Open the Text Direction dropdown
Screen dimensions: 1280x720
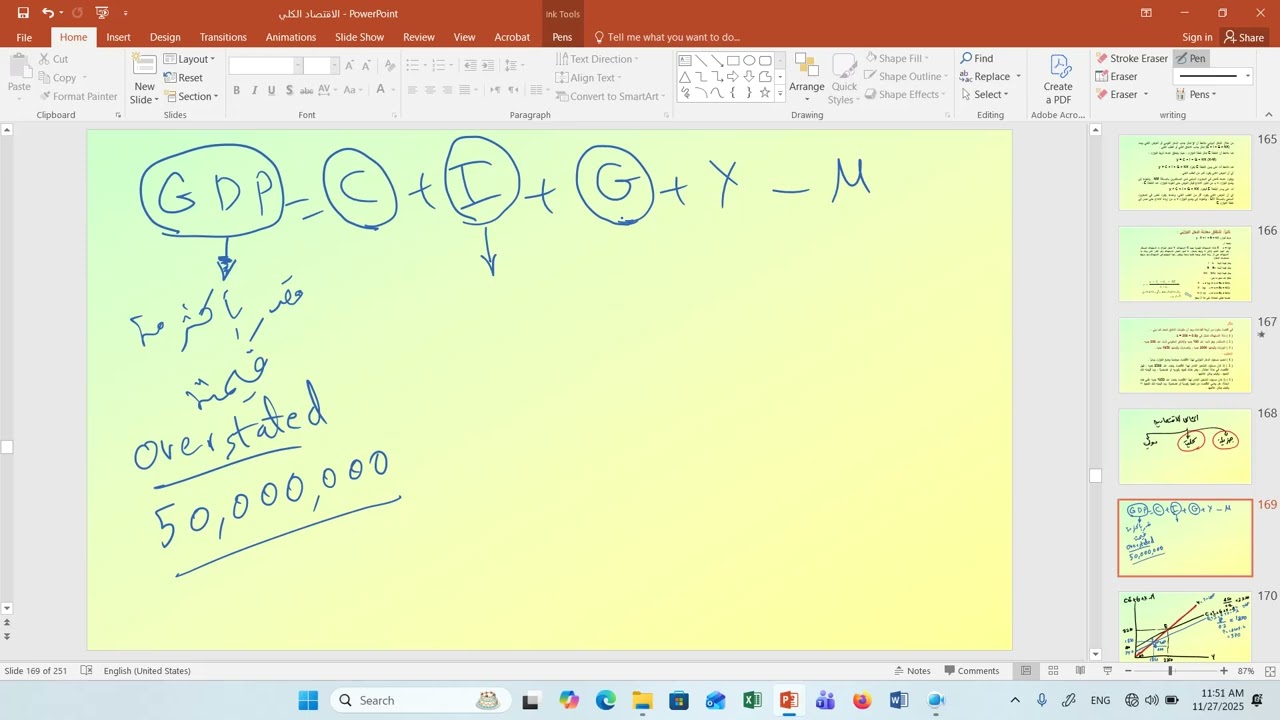pyautogui.click(x=597, y=59)
